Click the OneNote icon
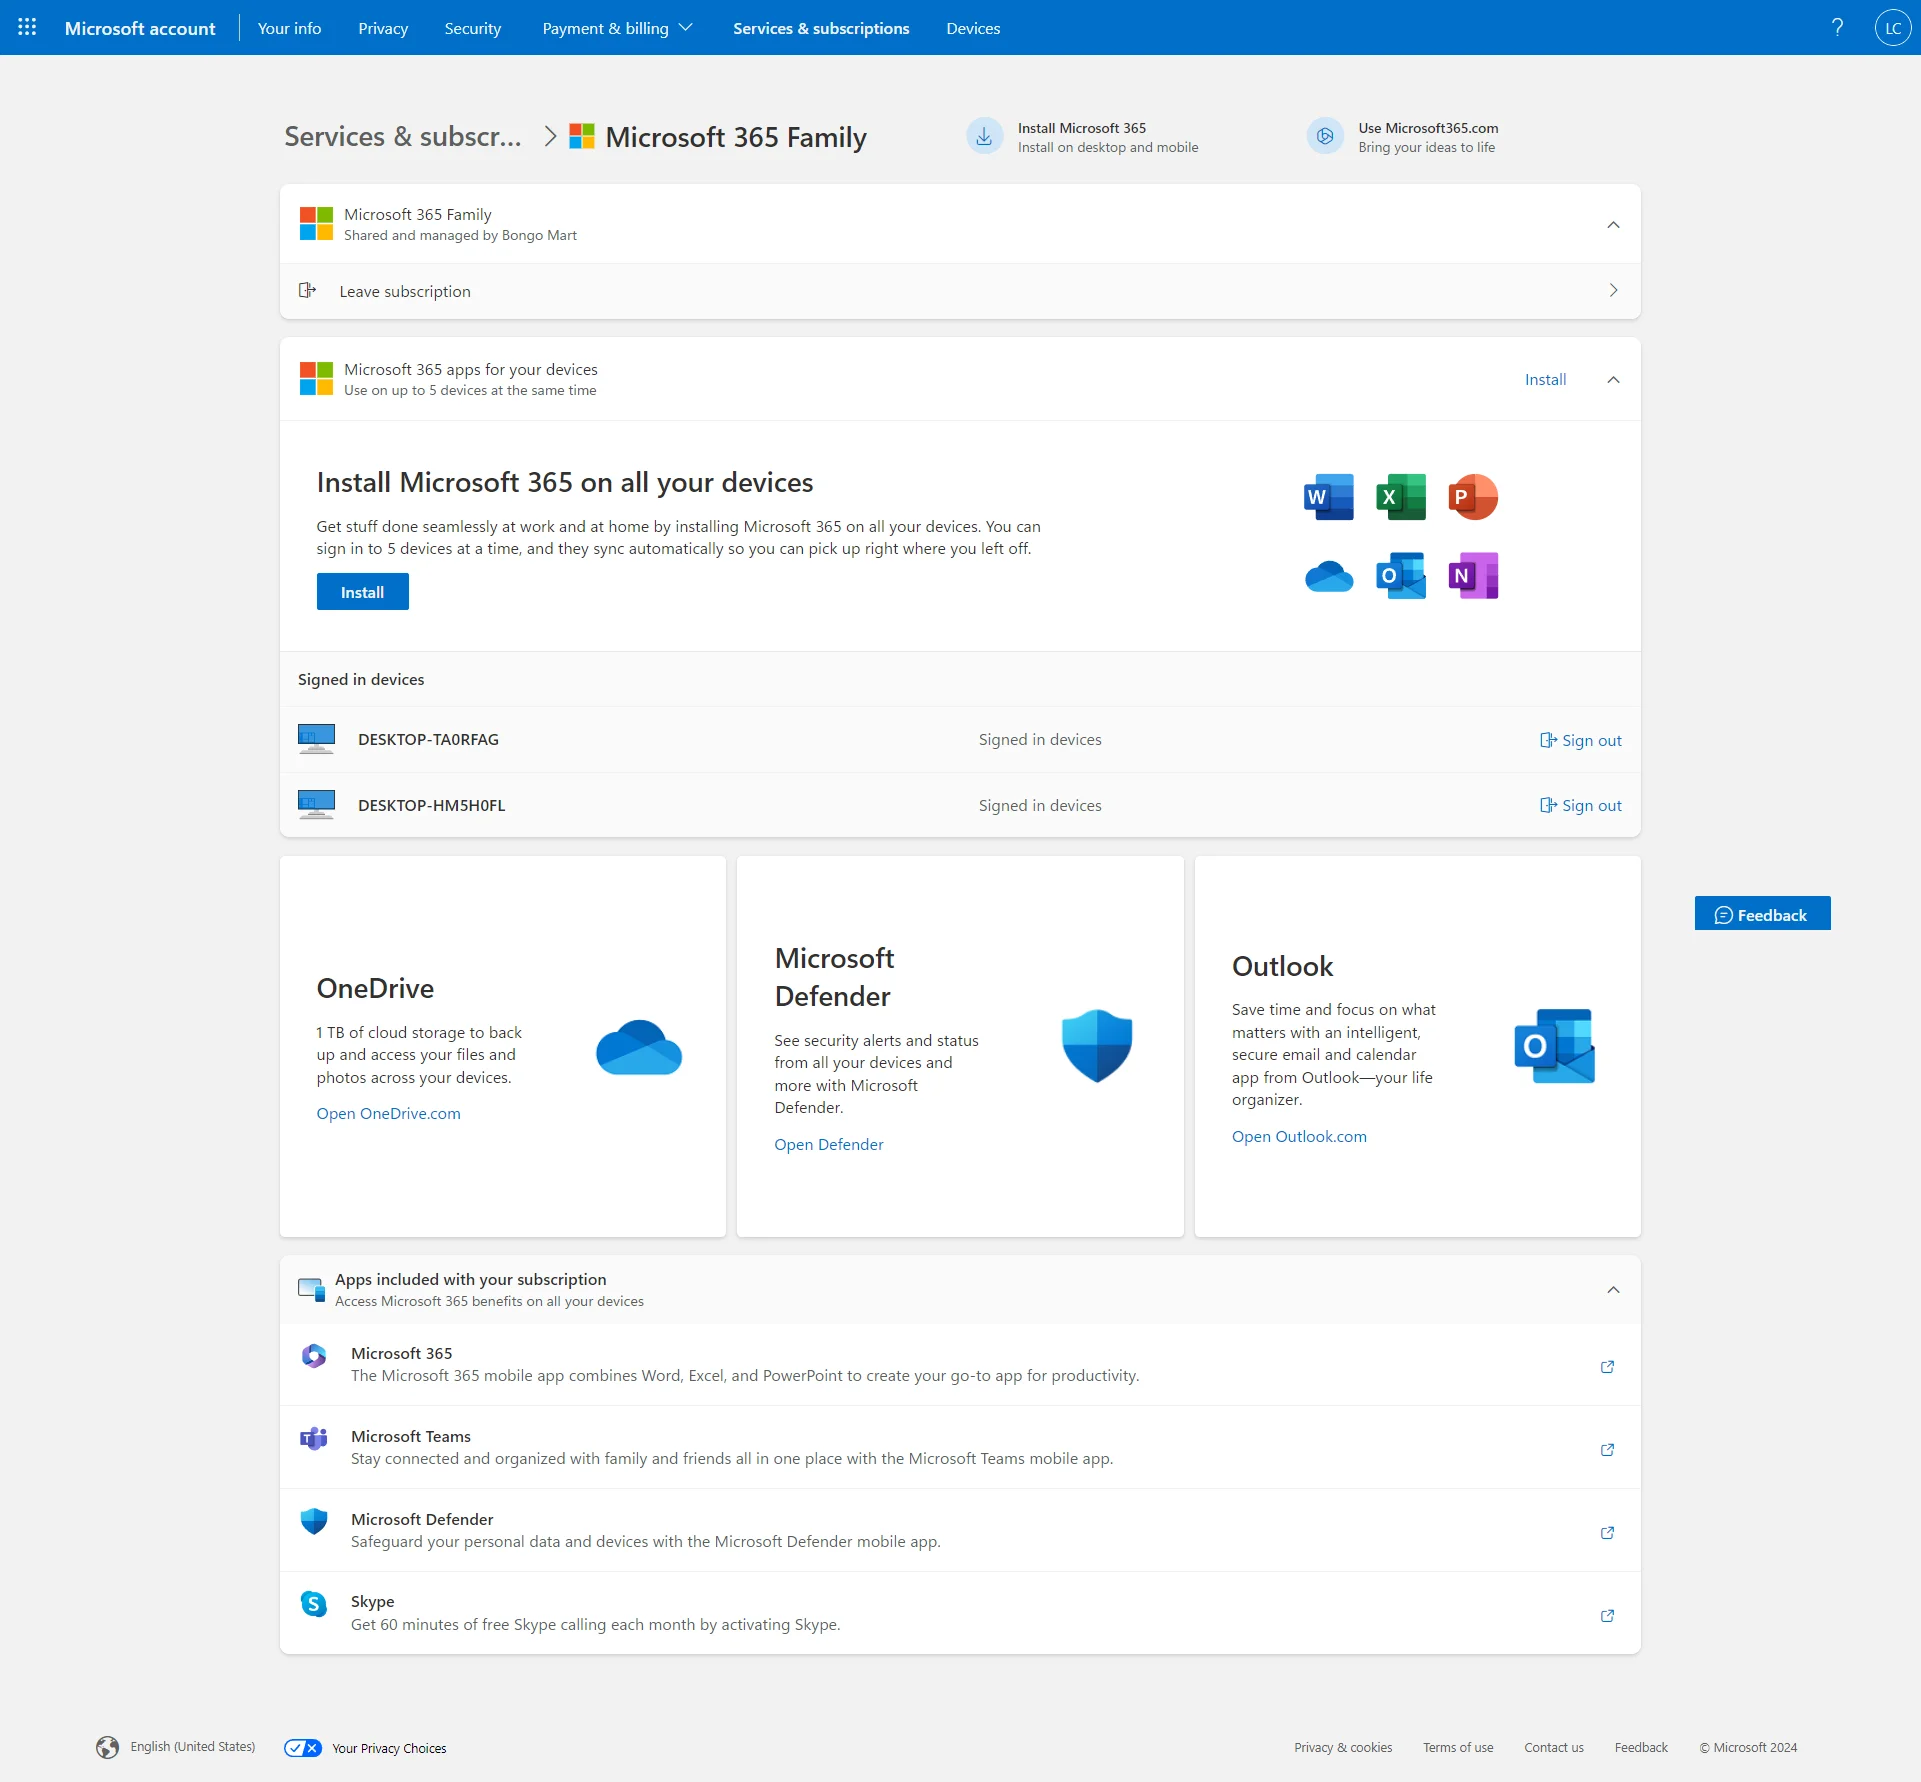 (x=1473, y=575)
